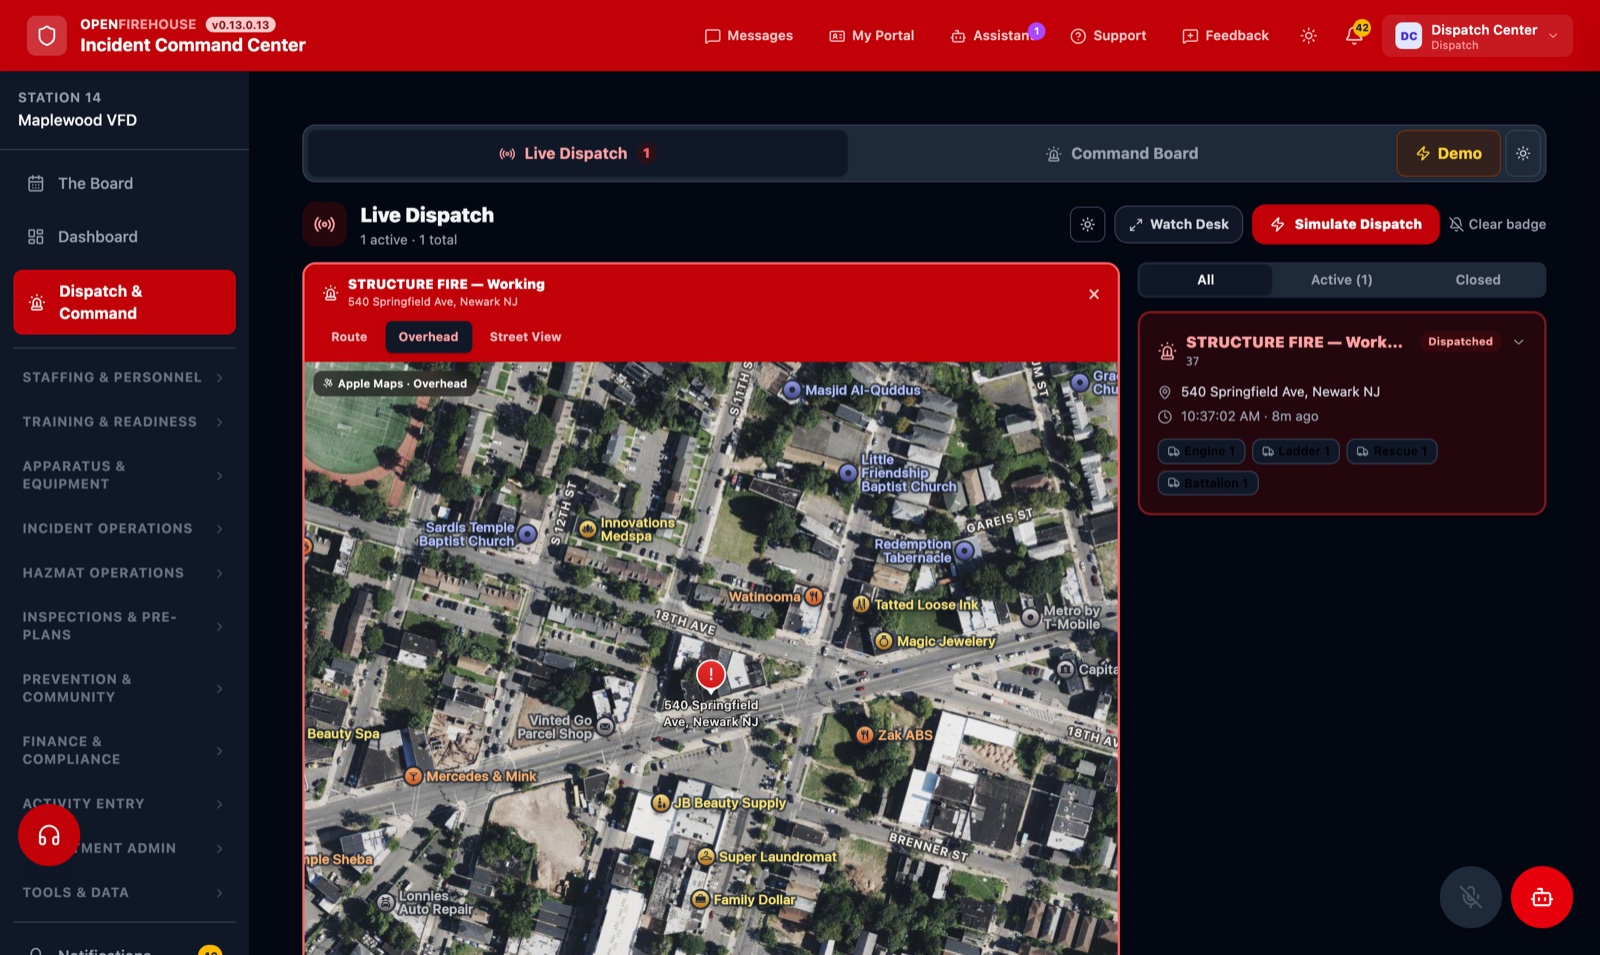Click Redemption Tabernacle map marker
Screen dimensions: 1600x955
coord(964,550)
